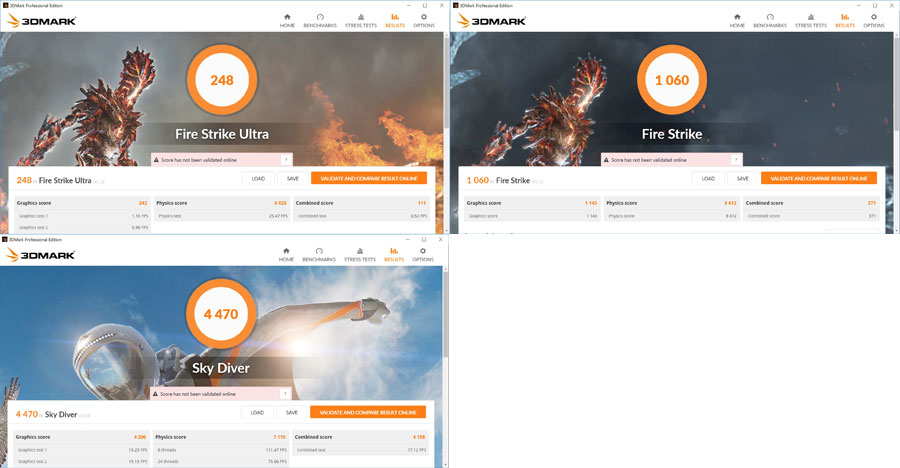The height and width of the screenshot is (468, 900).
Task: Select 8 threads row showing 111.47 FPS
Action: pos(220,450)
